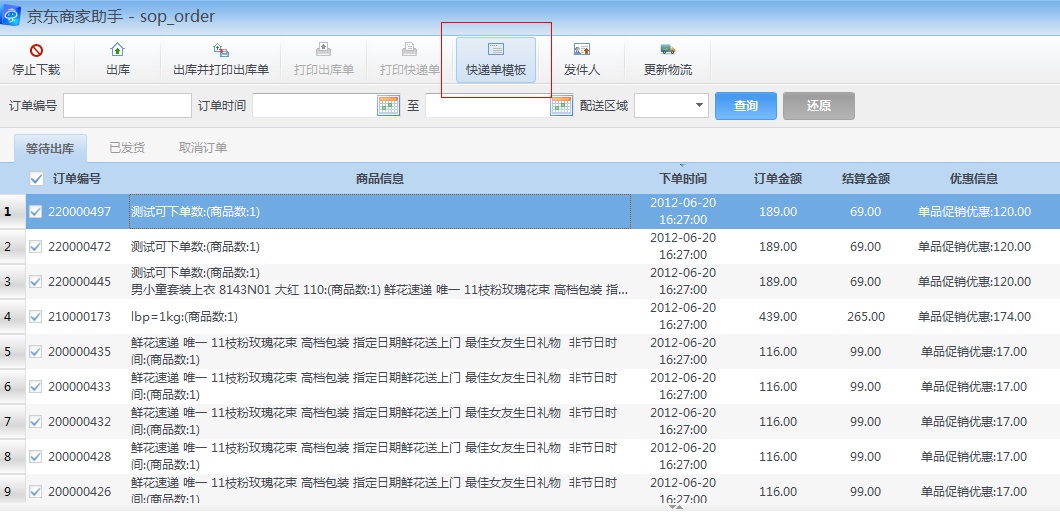Click the 更新物流 update logistics icon

pos(667,50)
